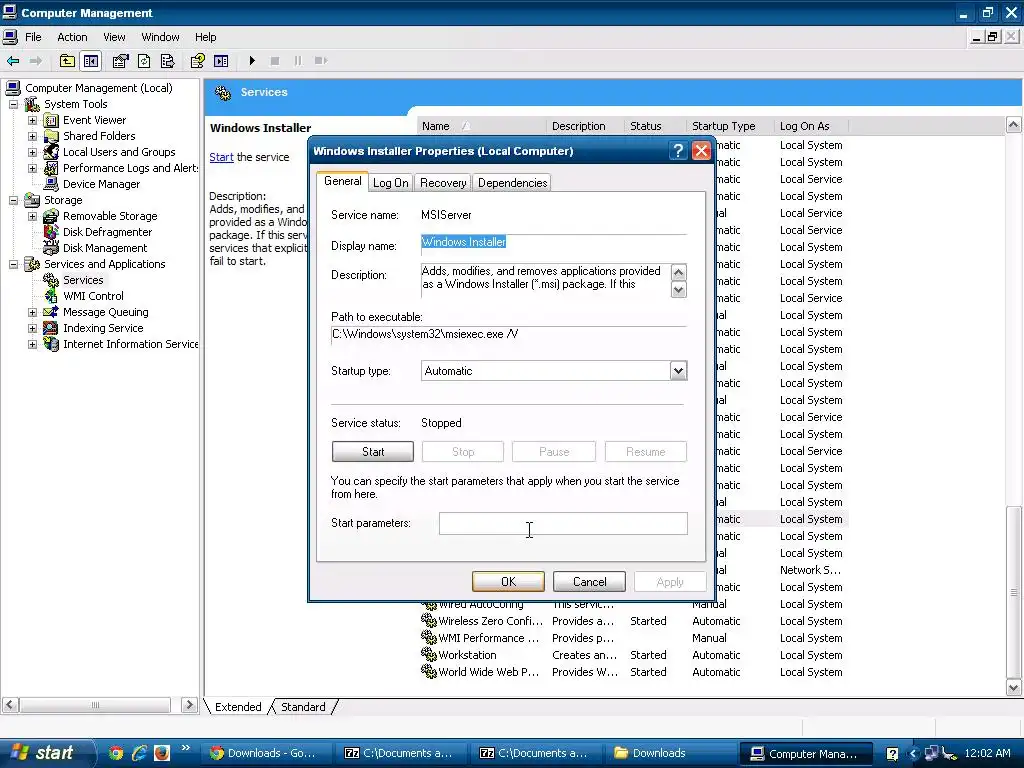Click Chrome icon in quick launch
1024x768 pixels.
(116, 753)
